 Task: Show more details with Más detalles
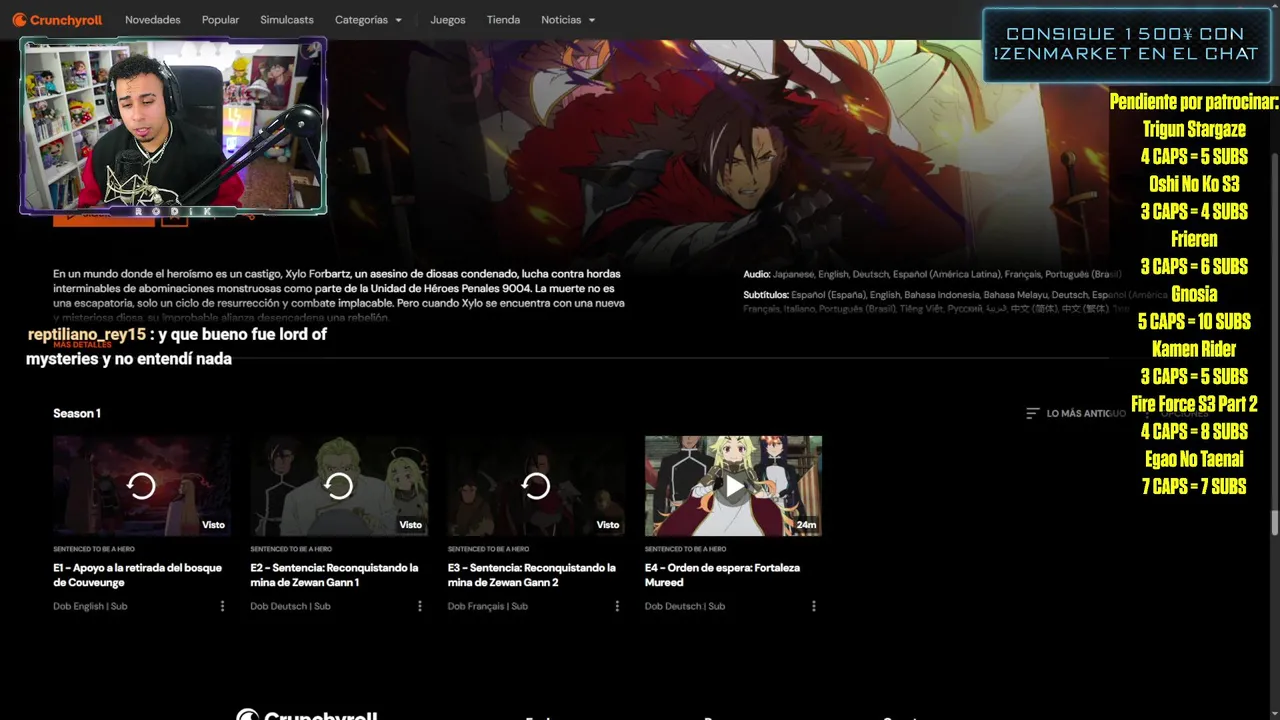click(82, 344)
